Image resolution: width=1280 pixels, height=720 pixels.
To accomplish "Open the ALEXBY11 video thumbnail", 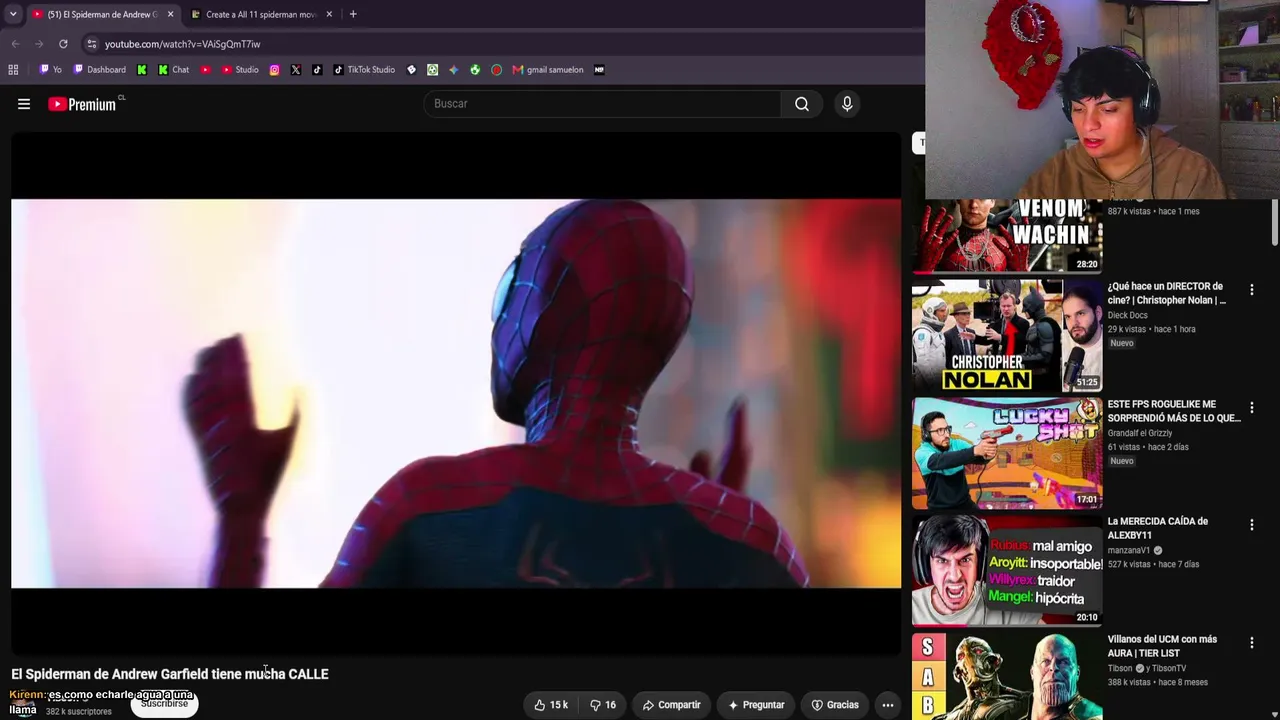I will point(1007,570).
